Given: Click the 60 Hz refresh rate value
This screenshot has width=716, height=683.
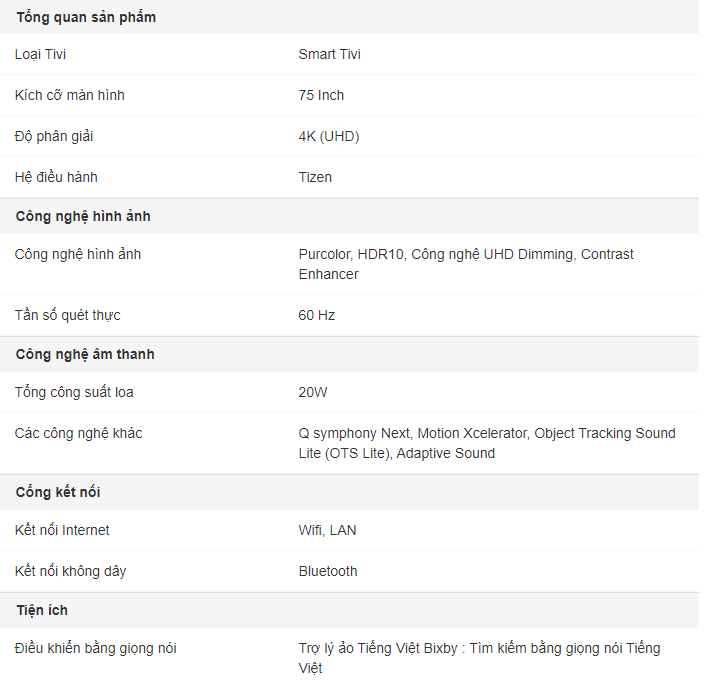Looking at the screenshot, I should (x=316, y=315).
